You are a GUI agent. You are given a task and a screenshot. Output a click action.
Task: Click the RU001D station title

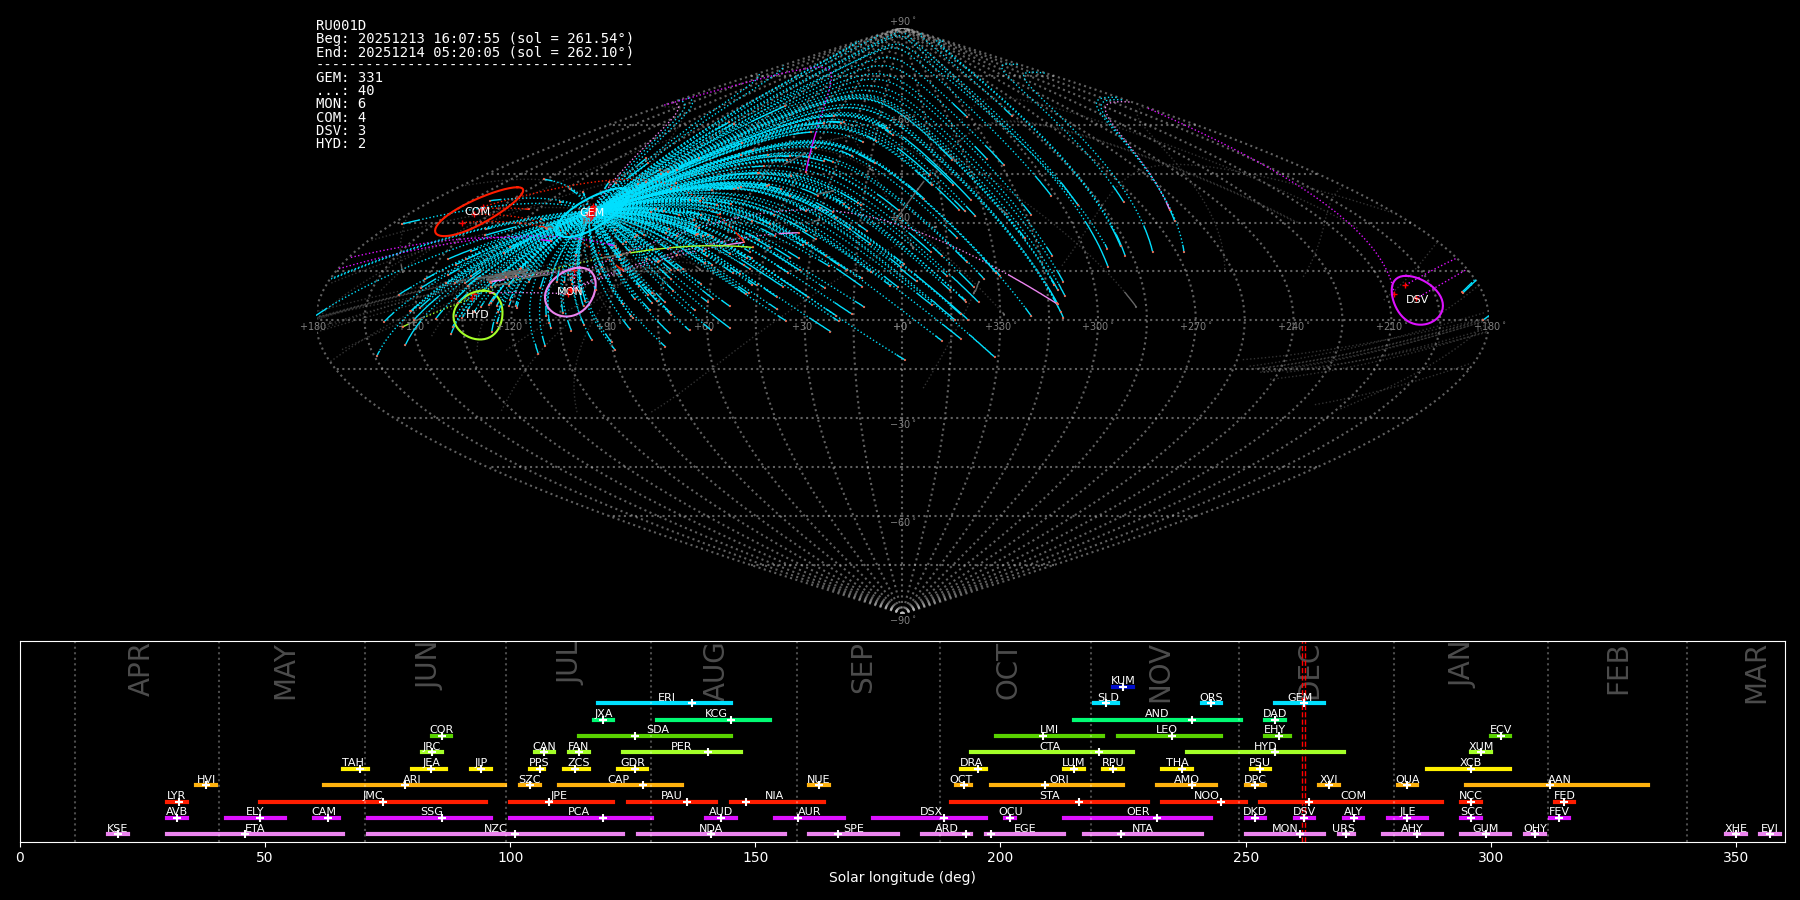pyautogui.click(x=341, y=26)
